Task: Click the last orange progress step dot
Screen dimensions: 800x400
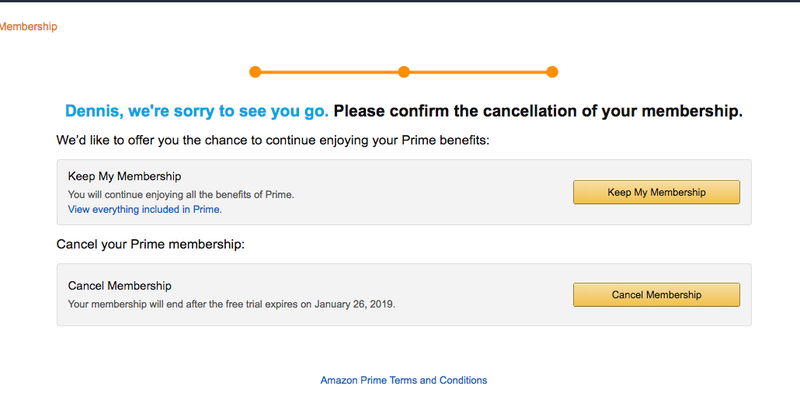Action: tap(552, 72)
